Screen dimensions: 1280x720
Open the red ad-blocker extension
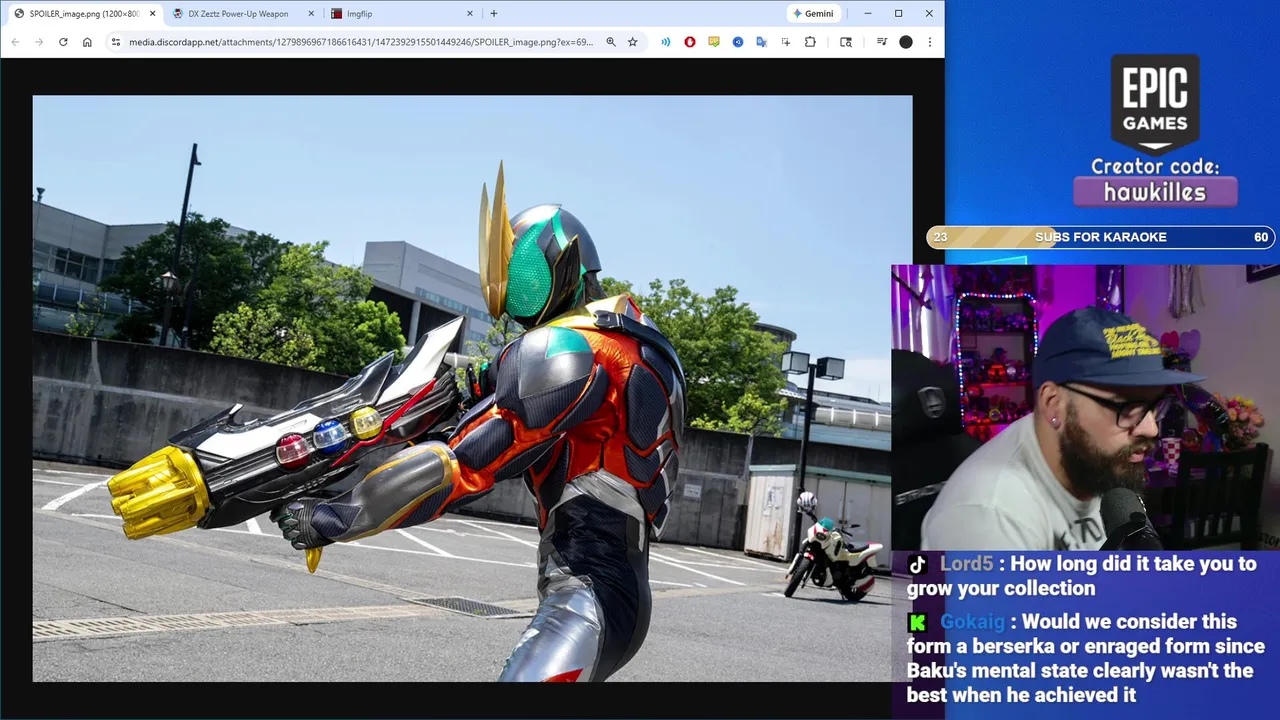690,42
